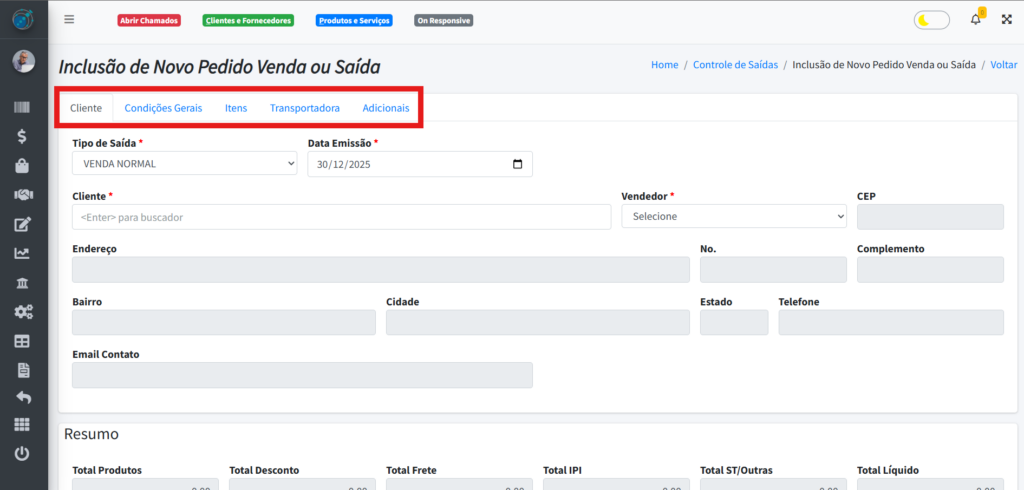Toggle fullscreen with the expand arrows icon

pos(1006,20)
